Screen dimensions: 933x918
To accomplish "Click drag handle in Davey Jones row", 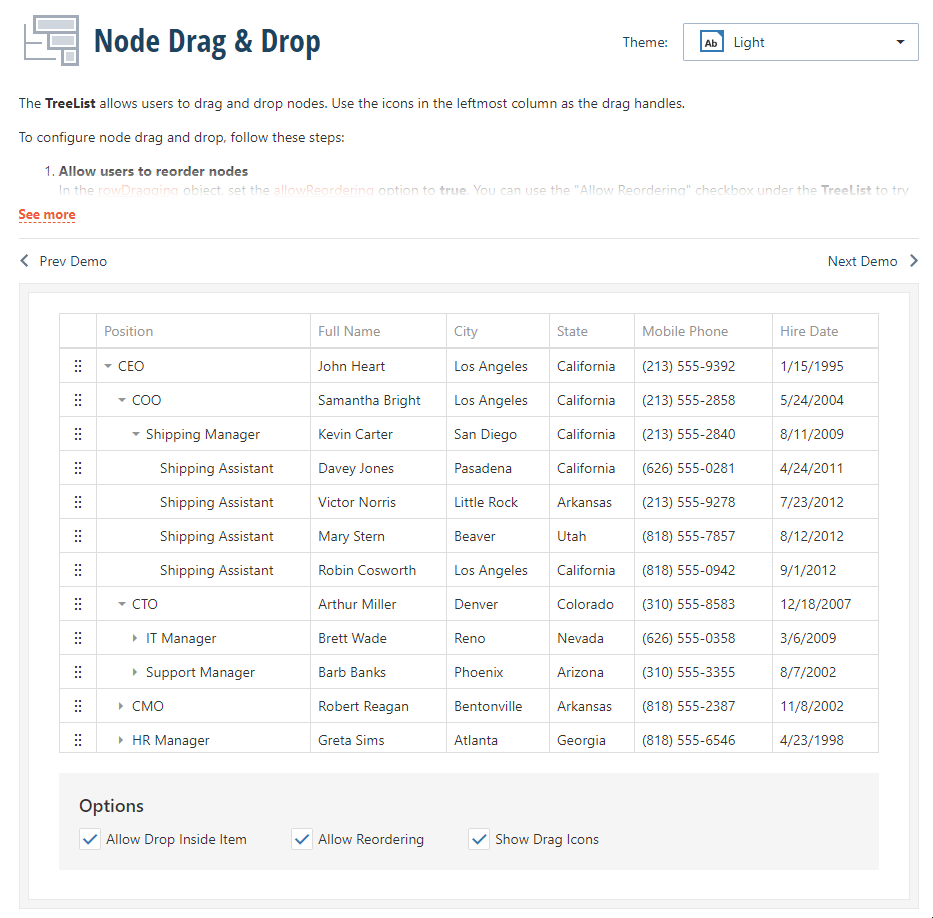I will tap(78, 468).
